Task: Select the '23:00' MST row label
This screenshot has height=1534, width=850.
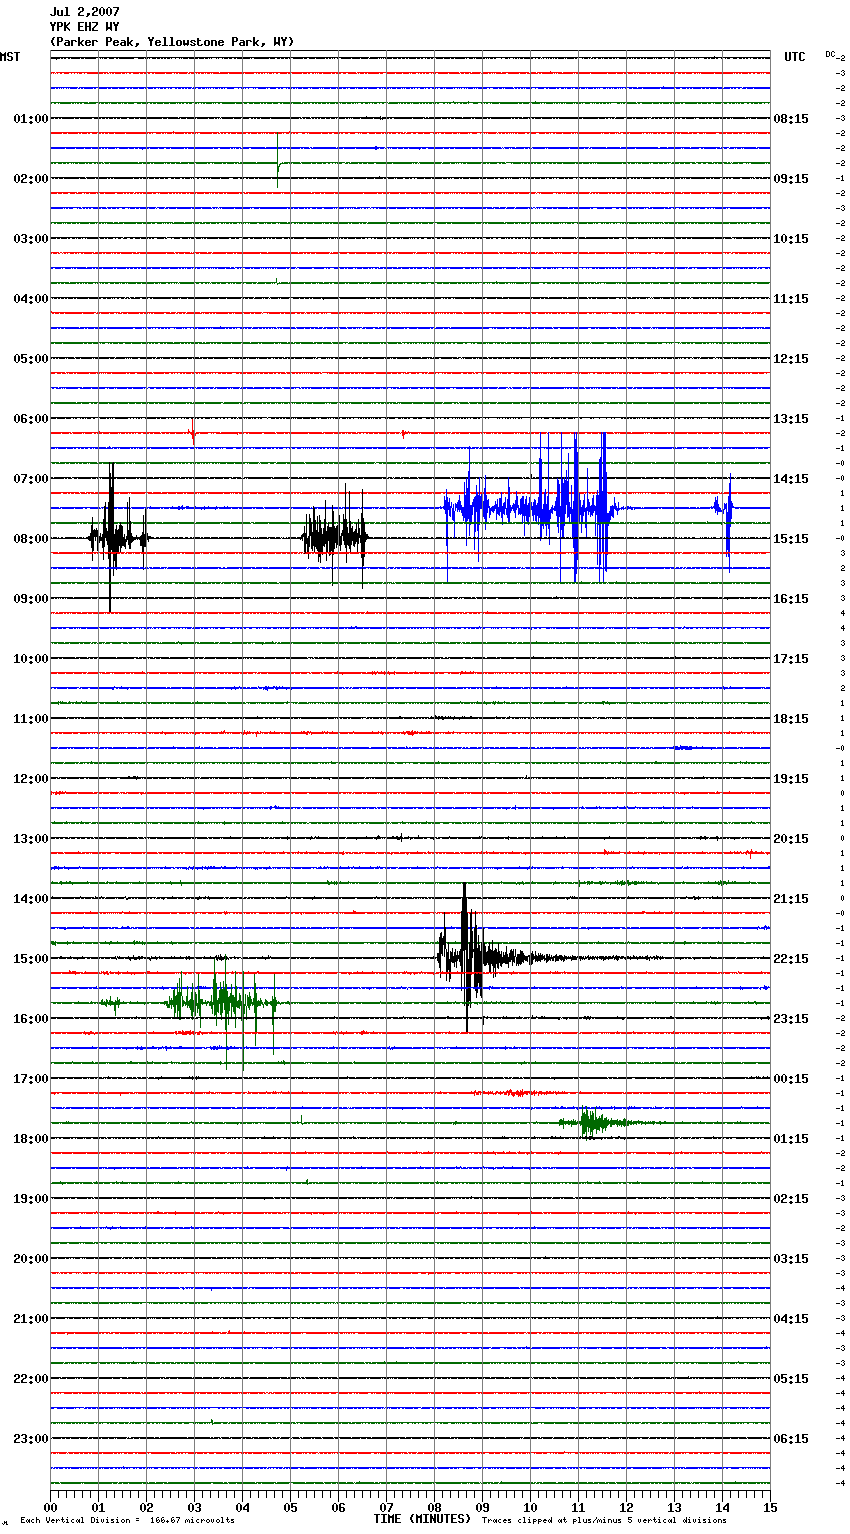Action: 31,1439
